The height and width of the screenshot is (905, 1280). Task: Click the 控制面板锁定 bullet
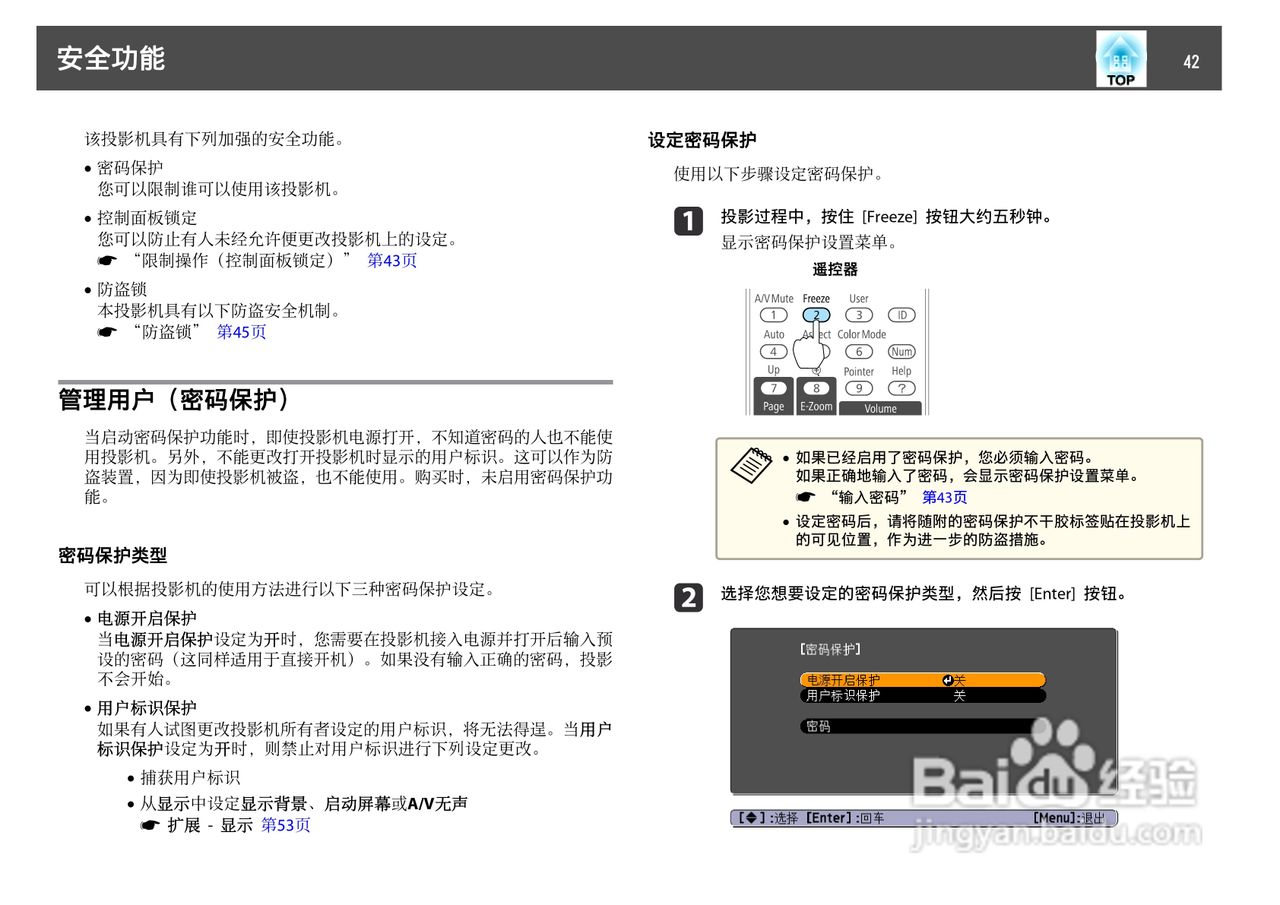pos(147,217)
